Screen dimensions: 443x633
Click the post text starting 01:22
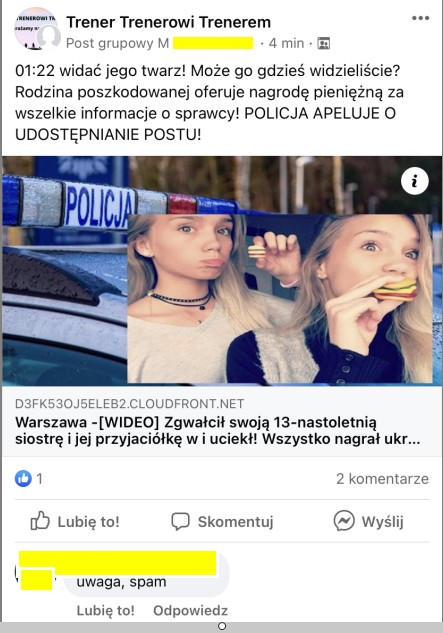click(x=209, y=103)
